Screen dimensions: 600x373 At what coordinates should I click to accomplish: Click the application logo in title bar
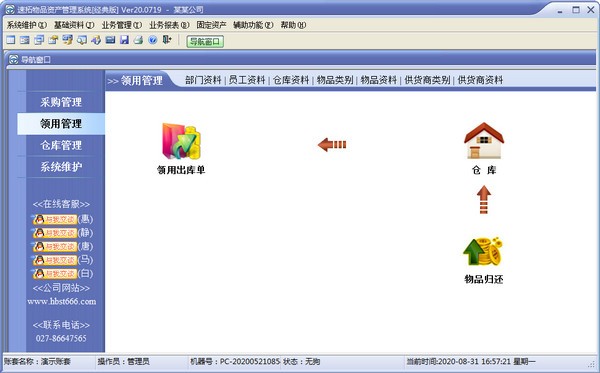coord(10,9)
